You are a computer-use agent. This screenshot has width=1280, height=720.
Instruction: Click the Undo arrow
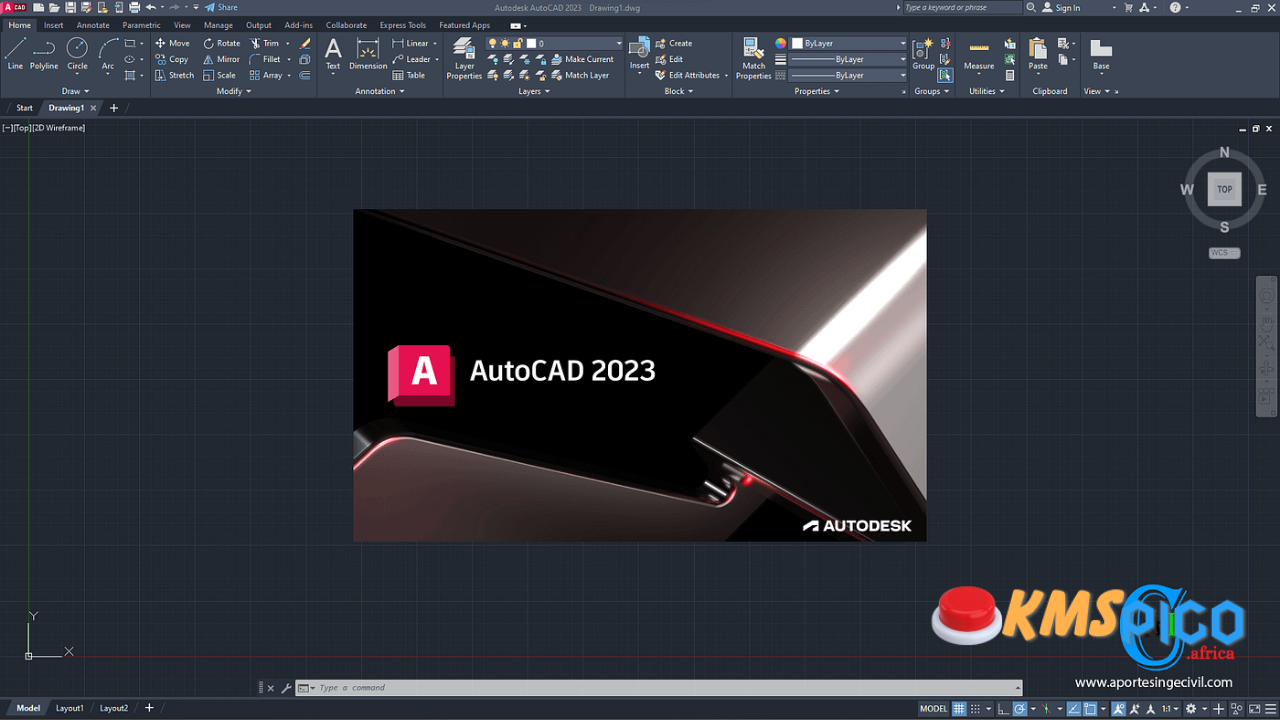(x=151, y=7)
